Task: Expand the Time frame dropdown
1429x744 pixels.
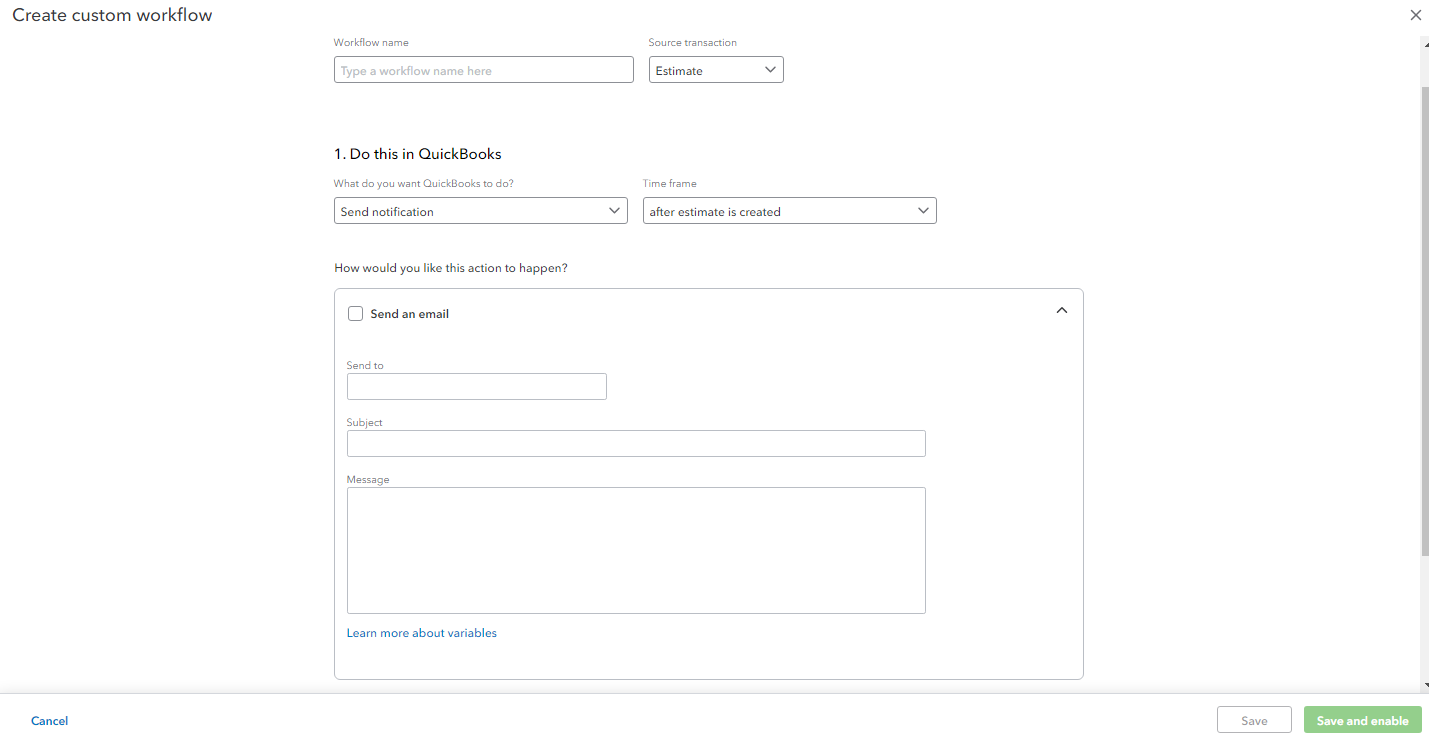Action: 789,211
